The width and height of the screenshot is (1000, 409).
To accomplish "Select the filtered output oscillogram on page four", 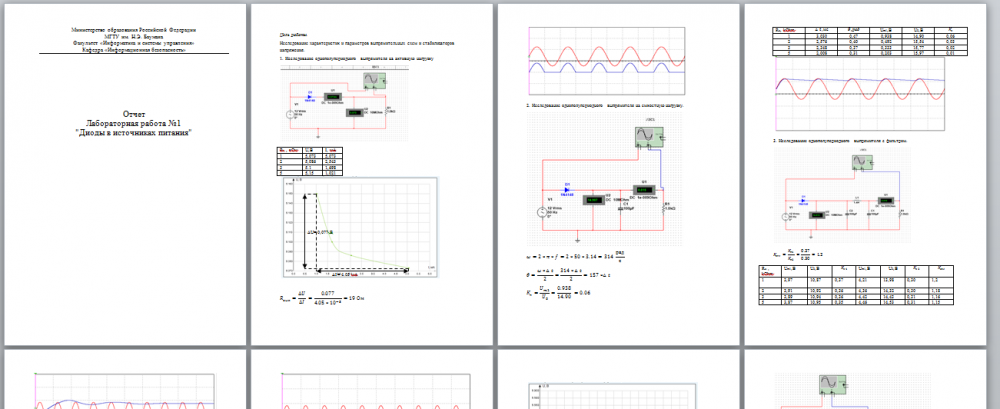I will pyautogui.click(x=859, y=94).
